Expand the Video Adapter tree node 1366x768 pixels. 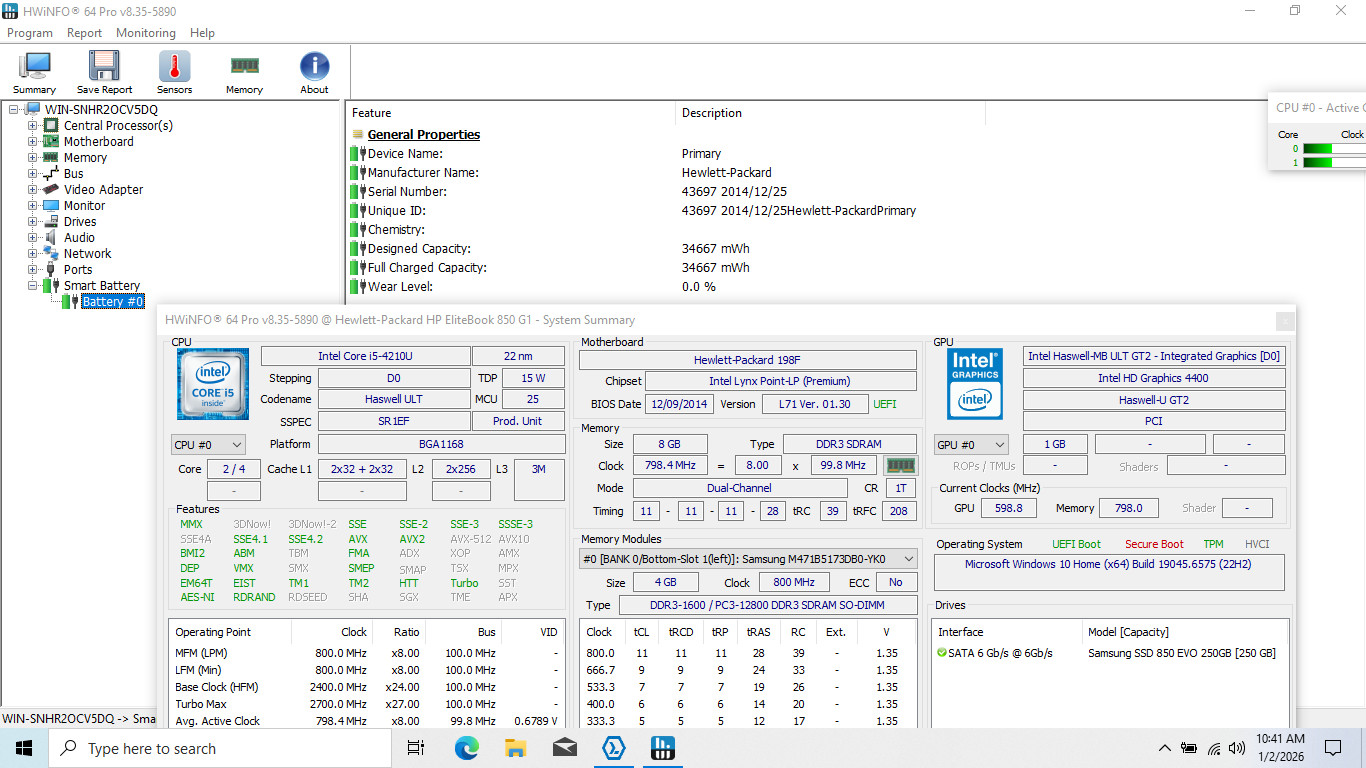point(33,190)
